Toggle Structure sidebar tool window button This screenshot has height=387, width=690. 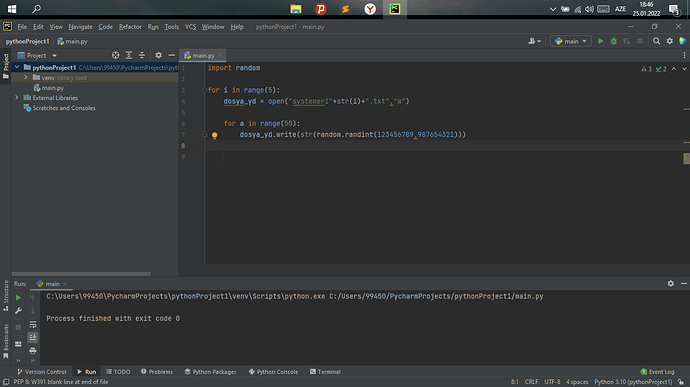coord(6,295)
